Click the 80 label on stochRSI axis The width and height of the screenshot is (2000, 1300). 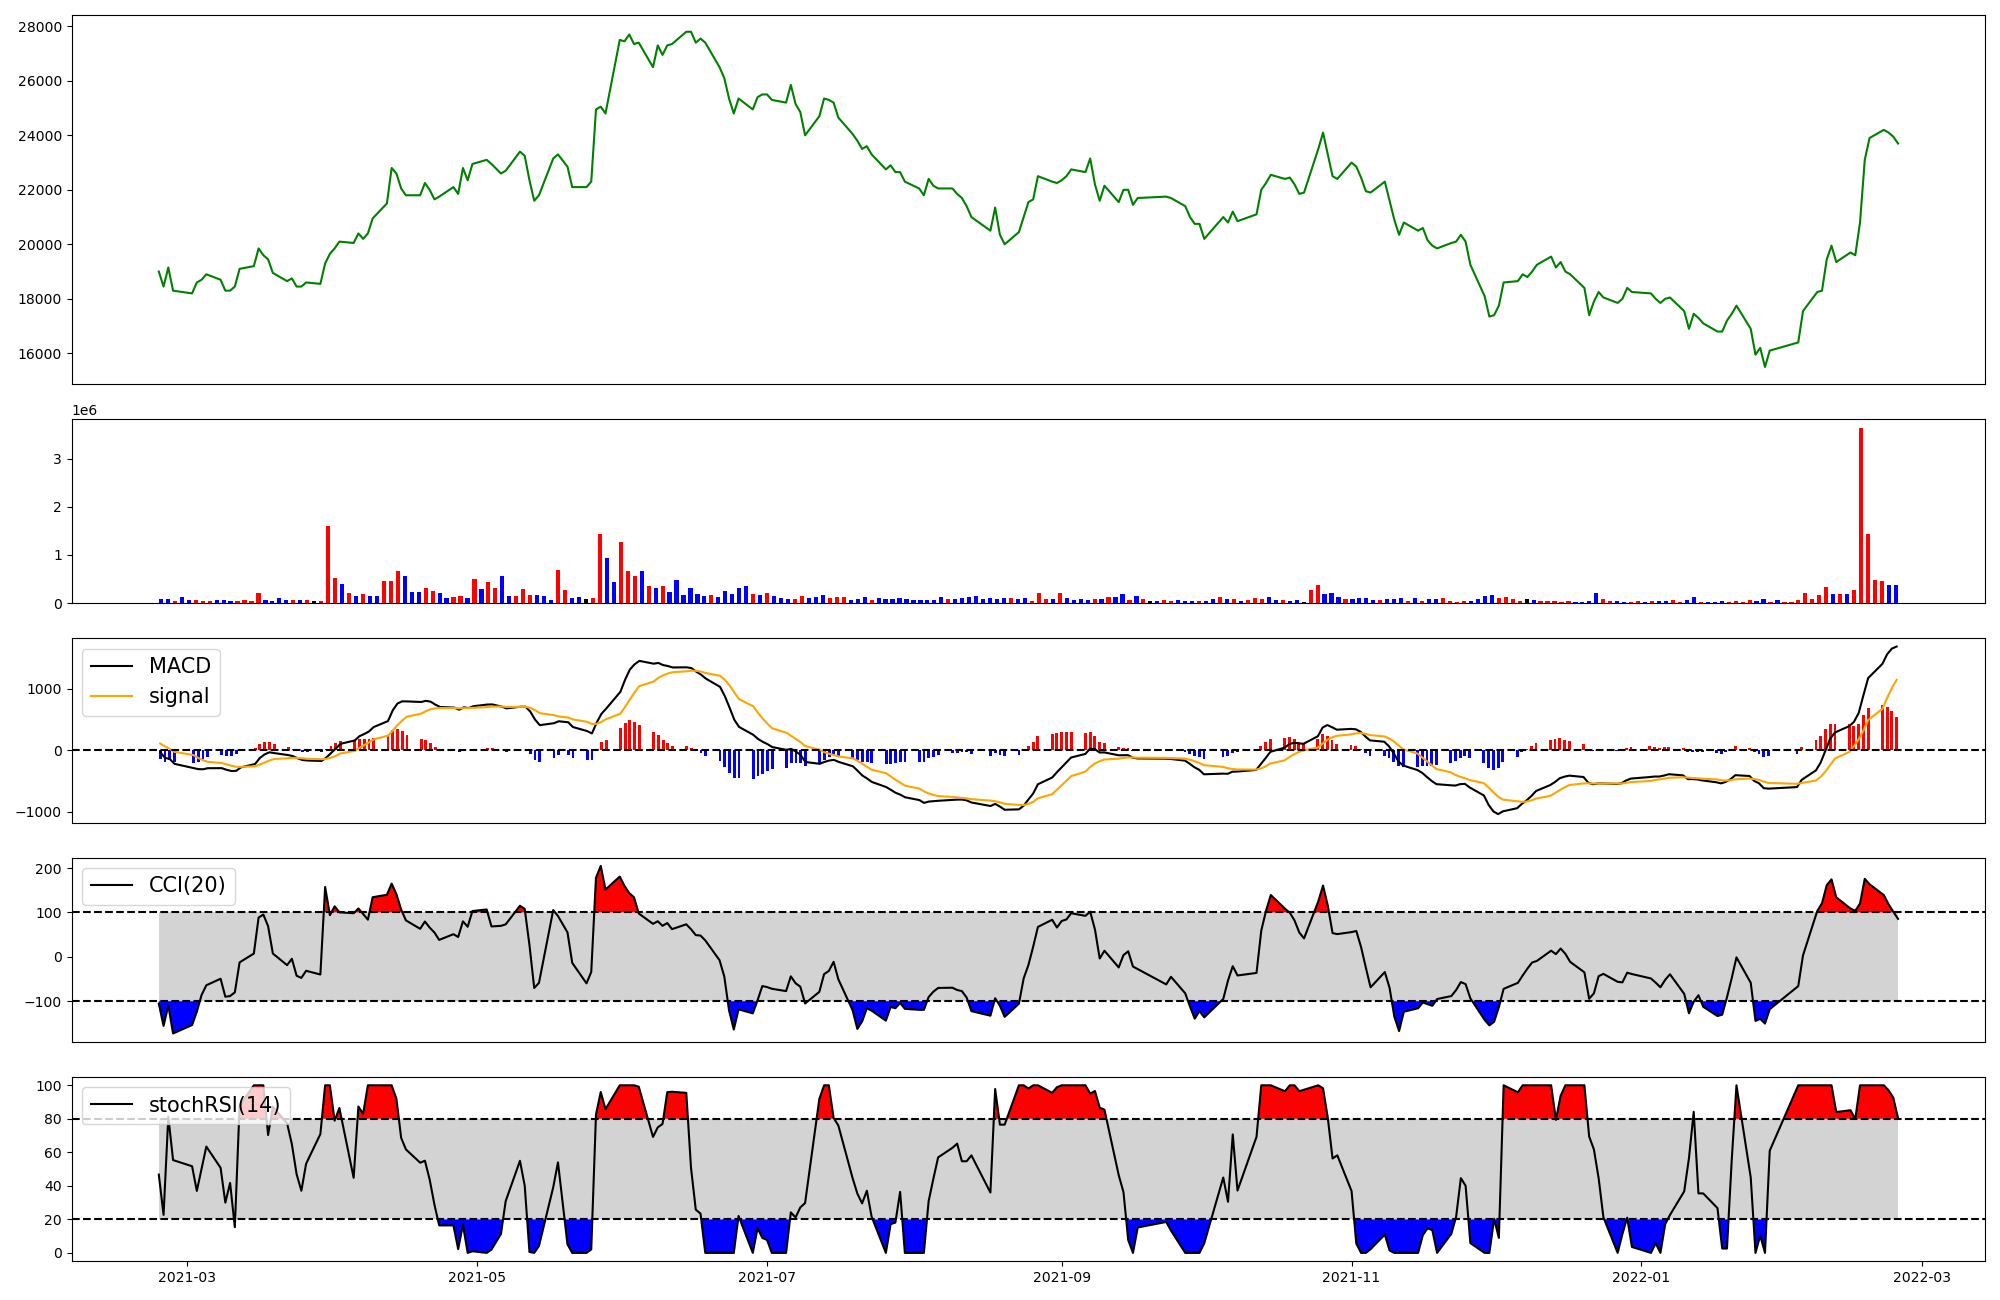tap(52, 1119)
